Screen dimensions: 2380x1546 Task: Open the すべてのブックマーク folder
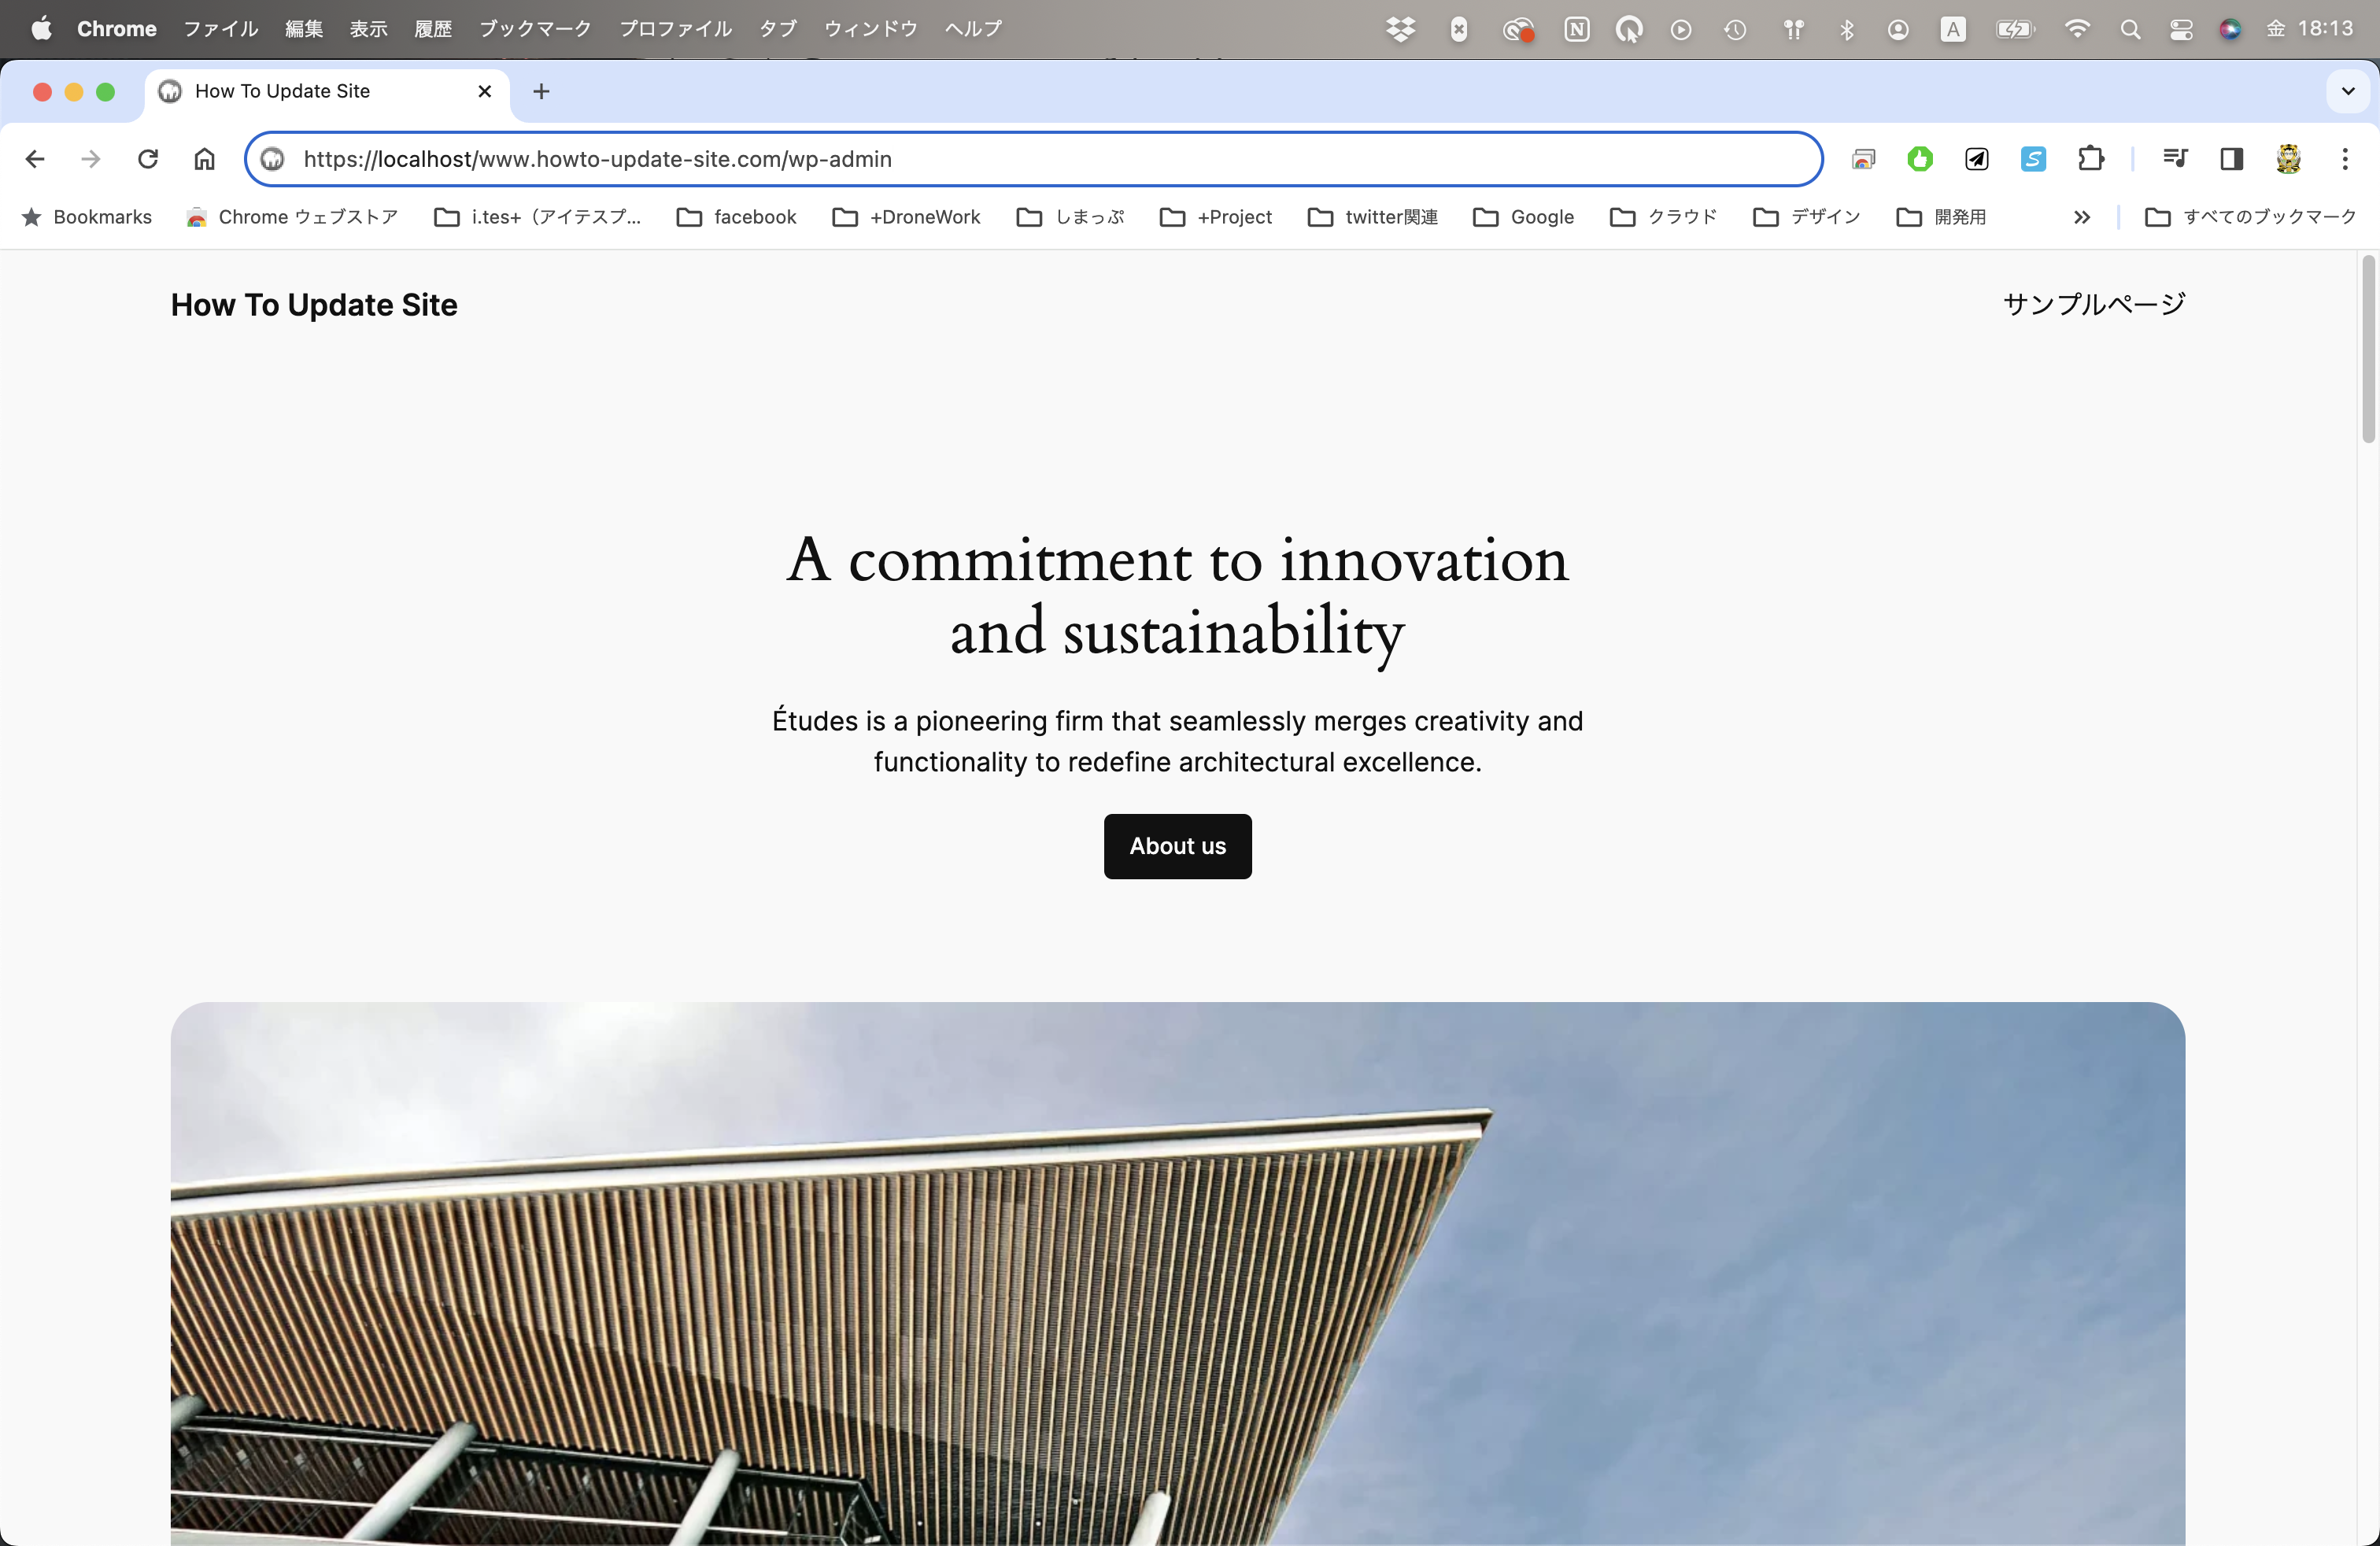(x=2251, y=217)
